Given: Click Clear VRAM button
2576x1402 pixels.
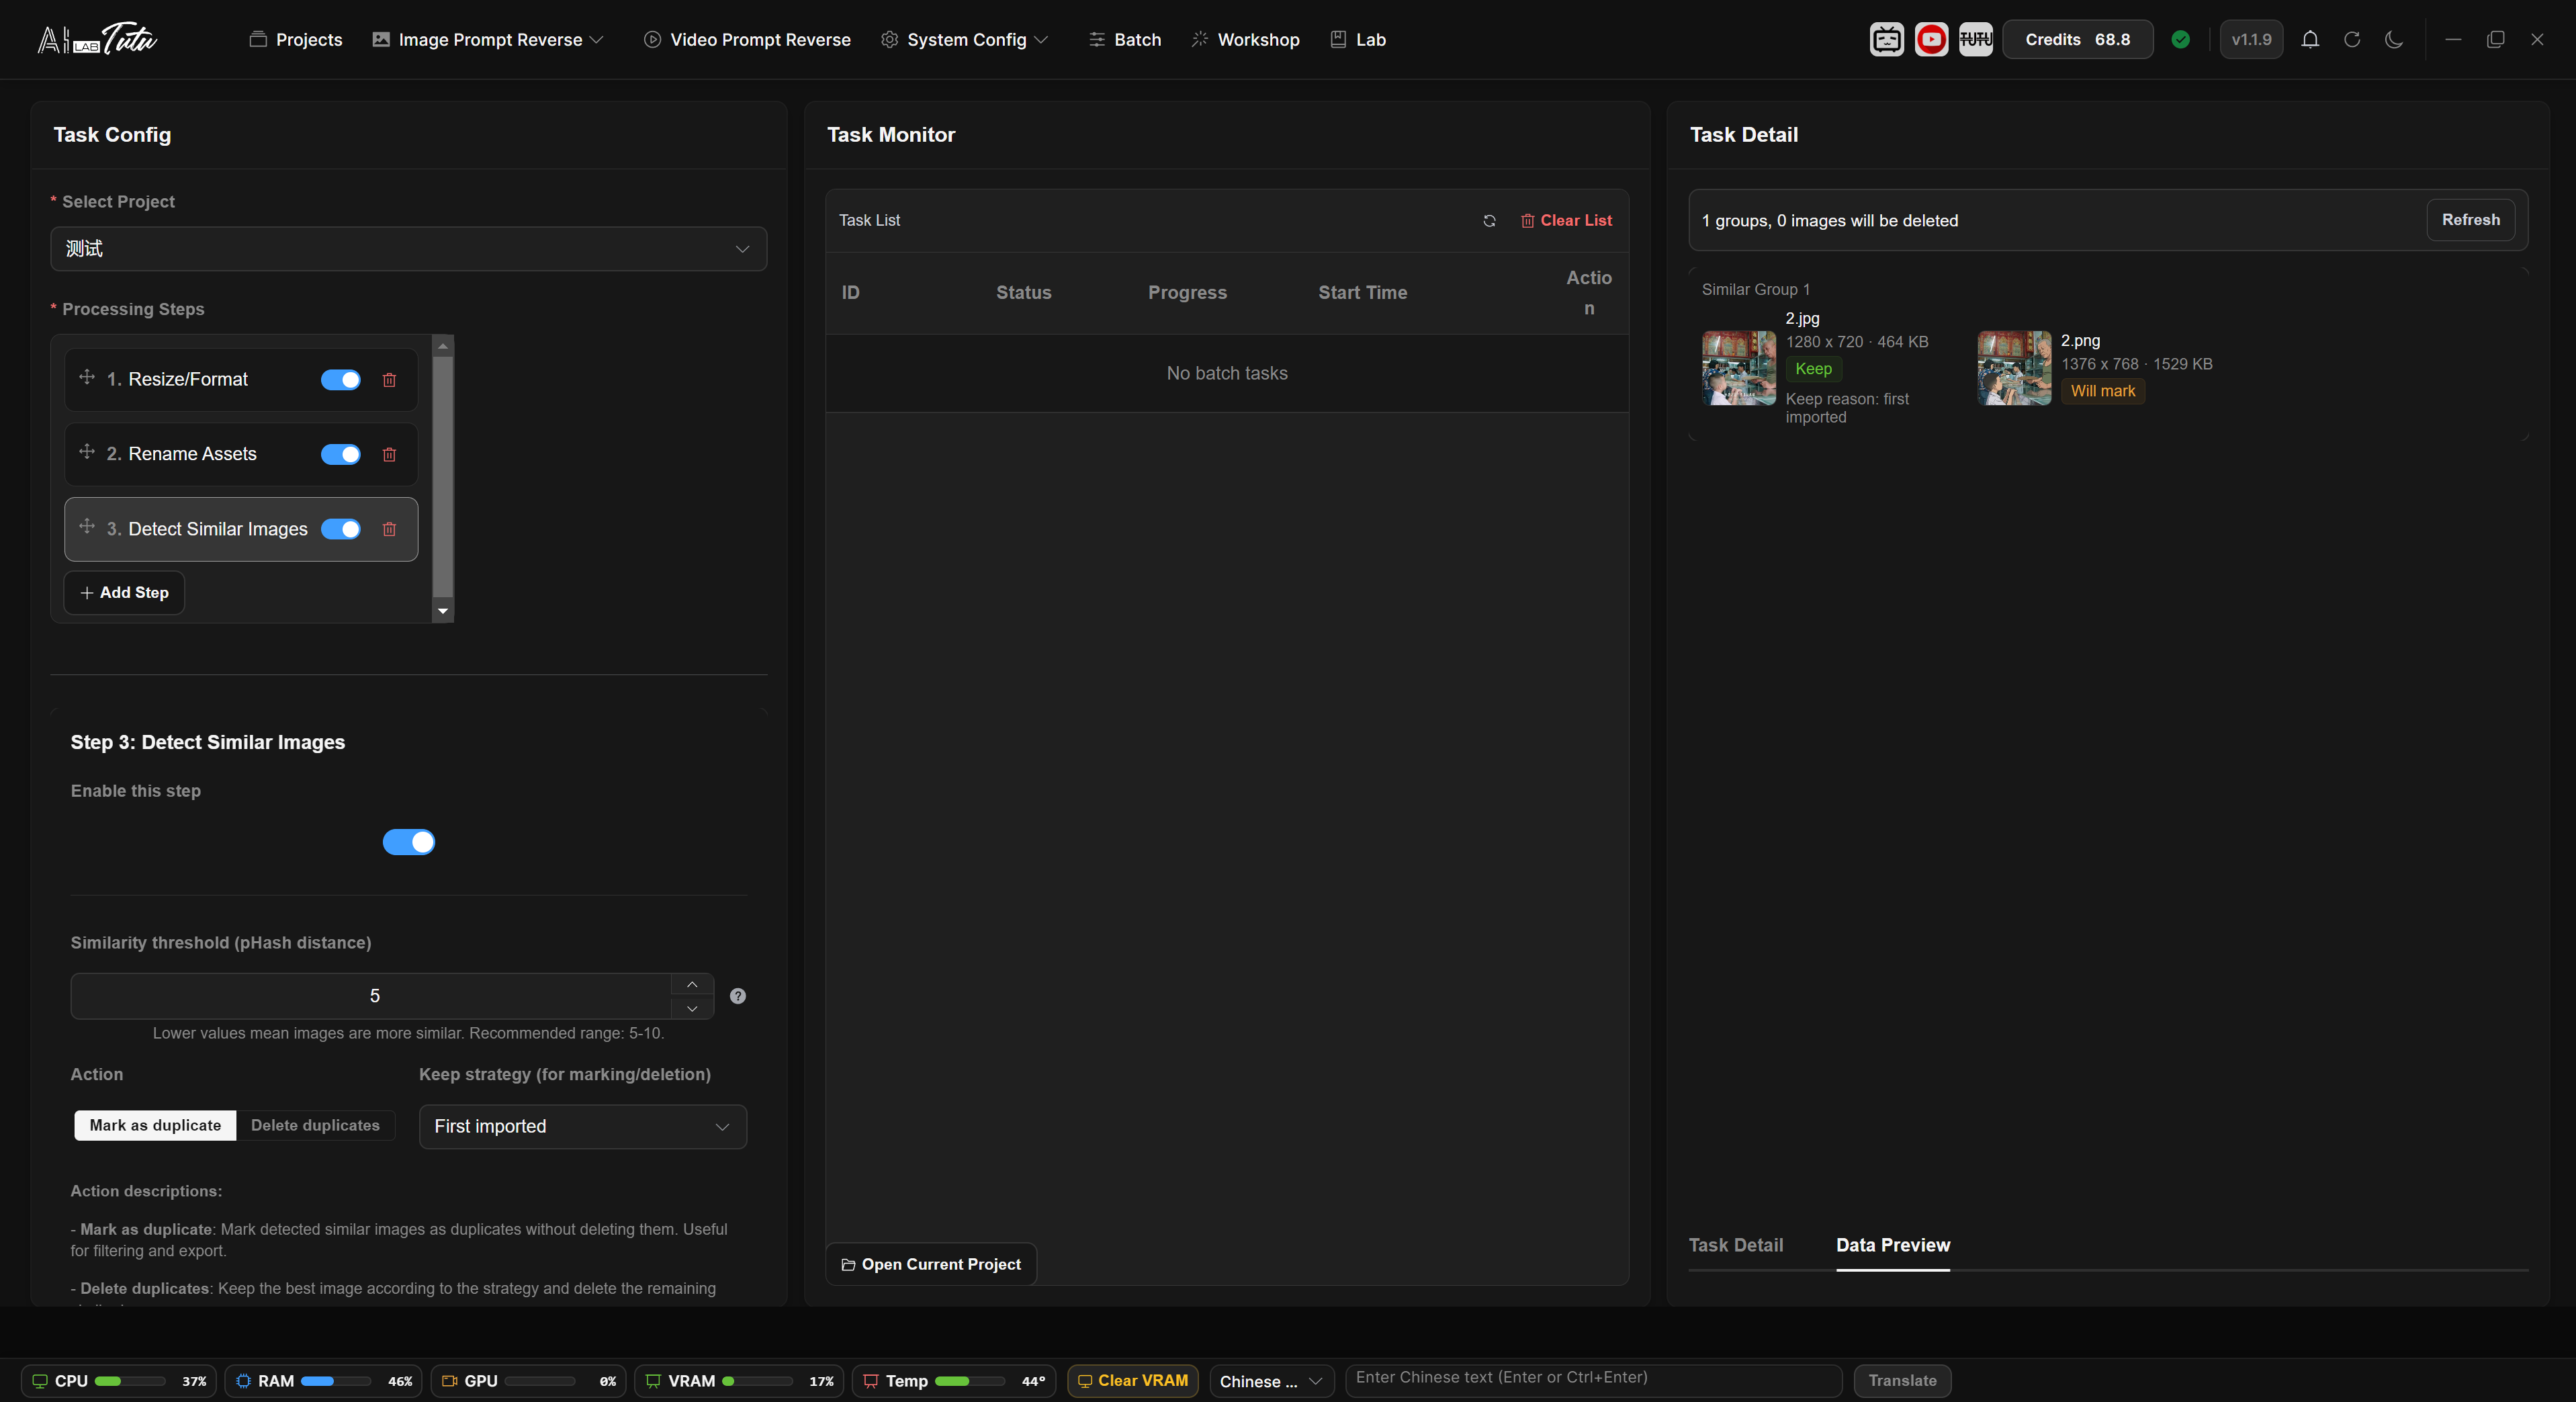Looking at the screenshot, I should pos(1133,1381).
